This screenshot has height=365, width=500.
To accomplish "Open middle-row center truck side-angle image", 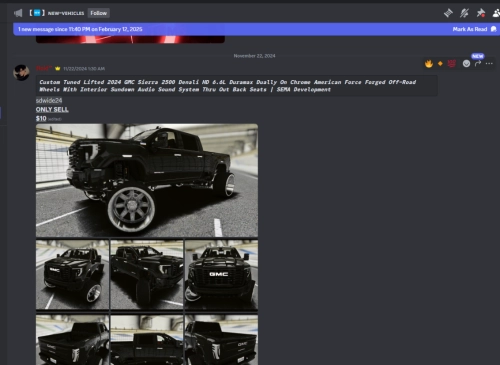I will click(147, 275).
